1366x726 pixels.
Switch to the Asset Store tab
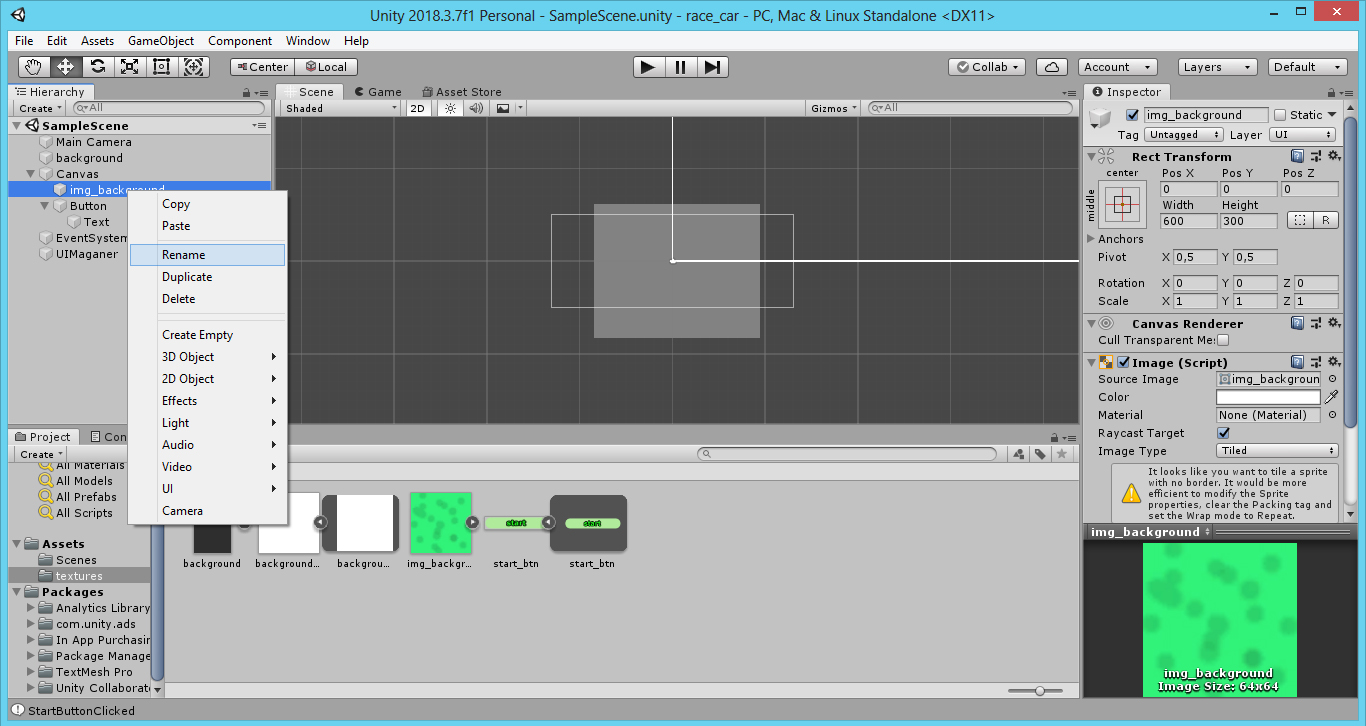click(462, 92)
